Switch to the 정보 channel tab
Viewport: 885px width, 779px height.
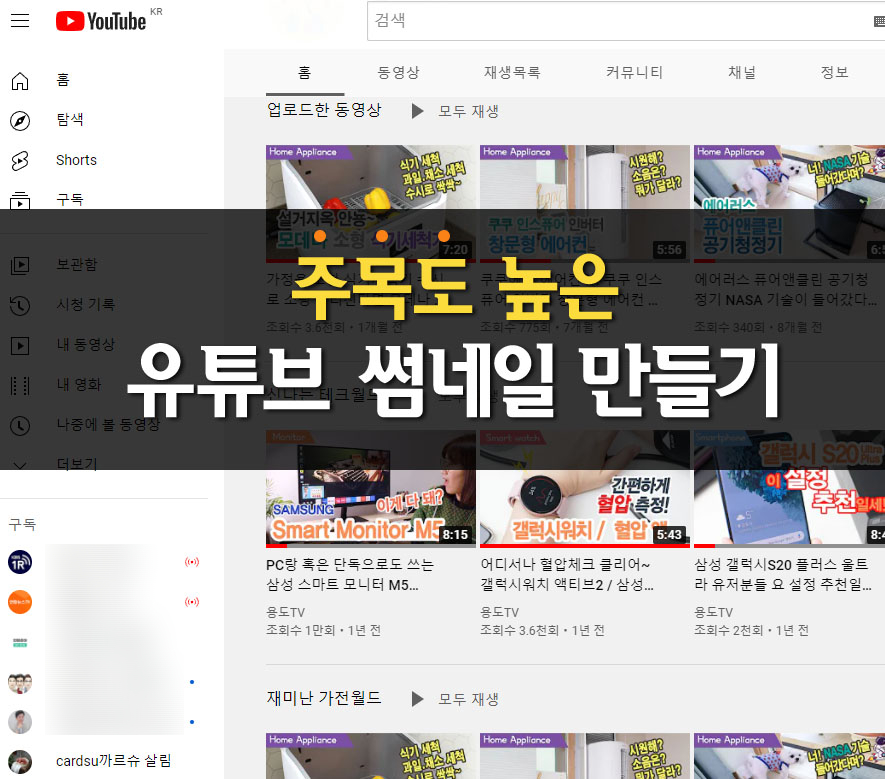(834, 72)
